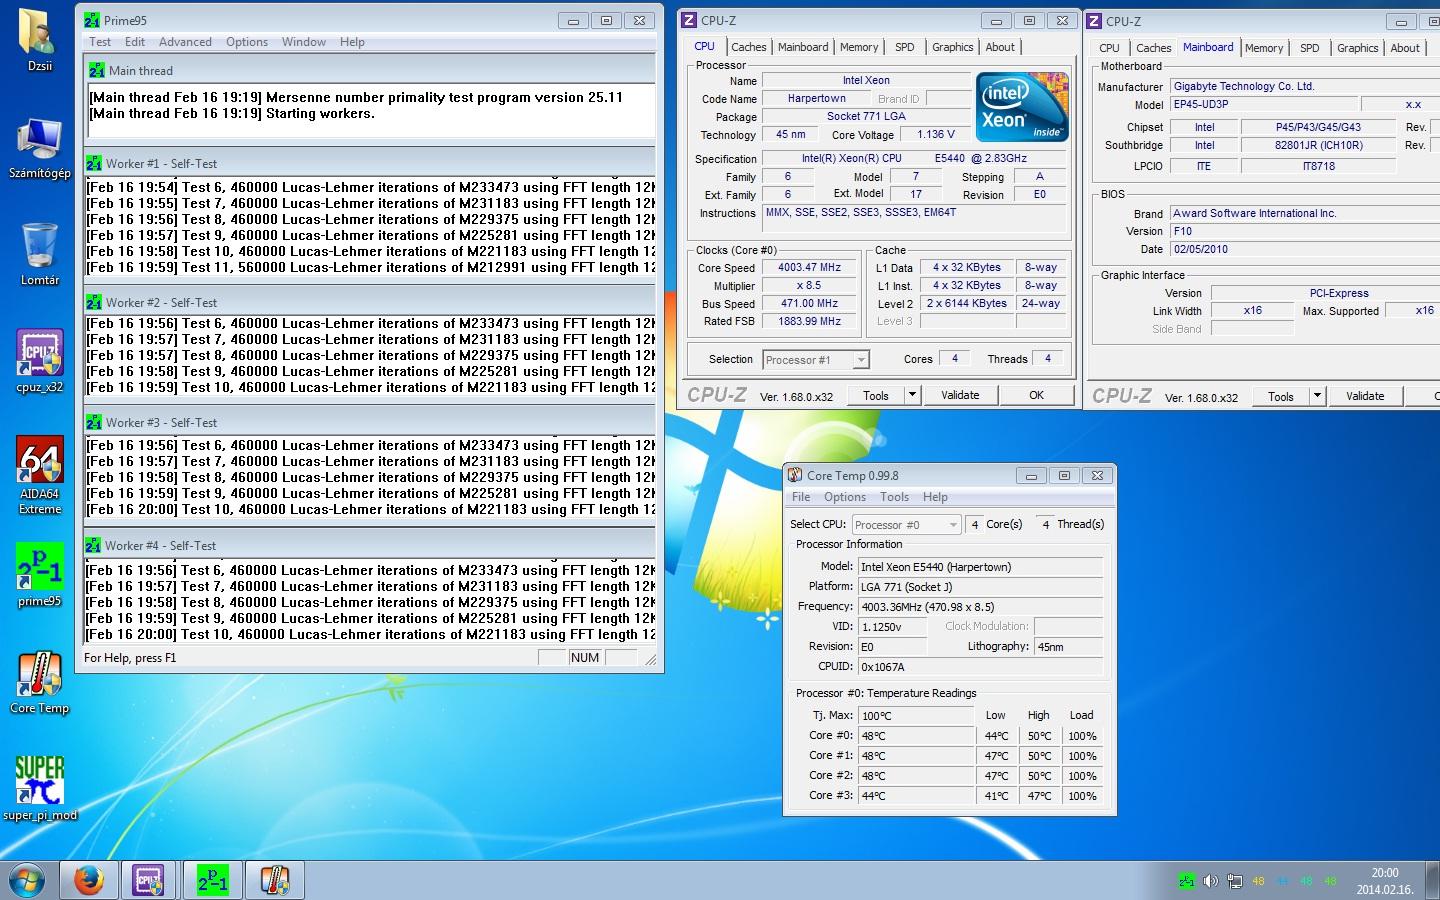
Task: Click the taskbar clock showing 20:00
Action: pos(1384,881)
